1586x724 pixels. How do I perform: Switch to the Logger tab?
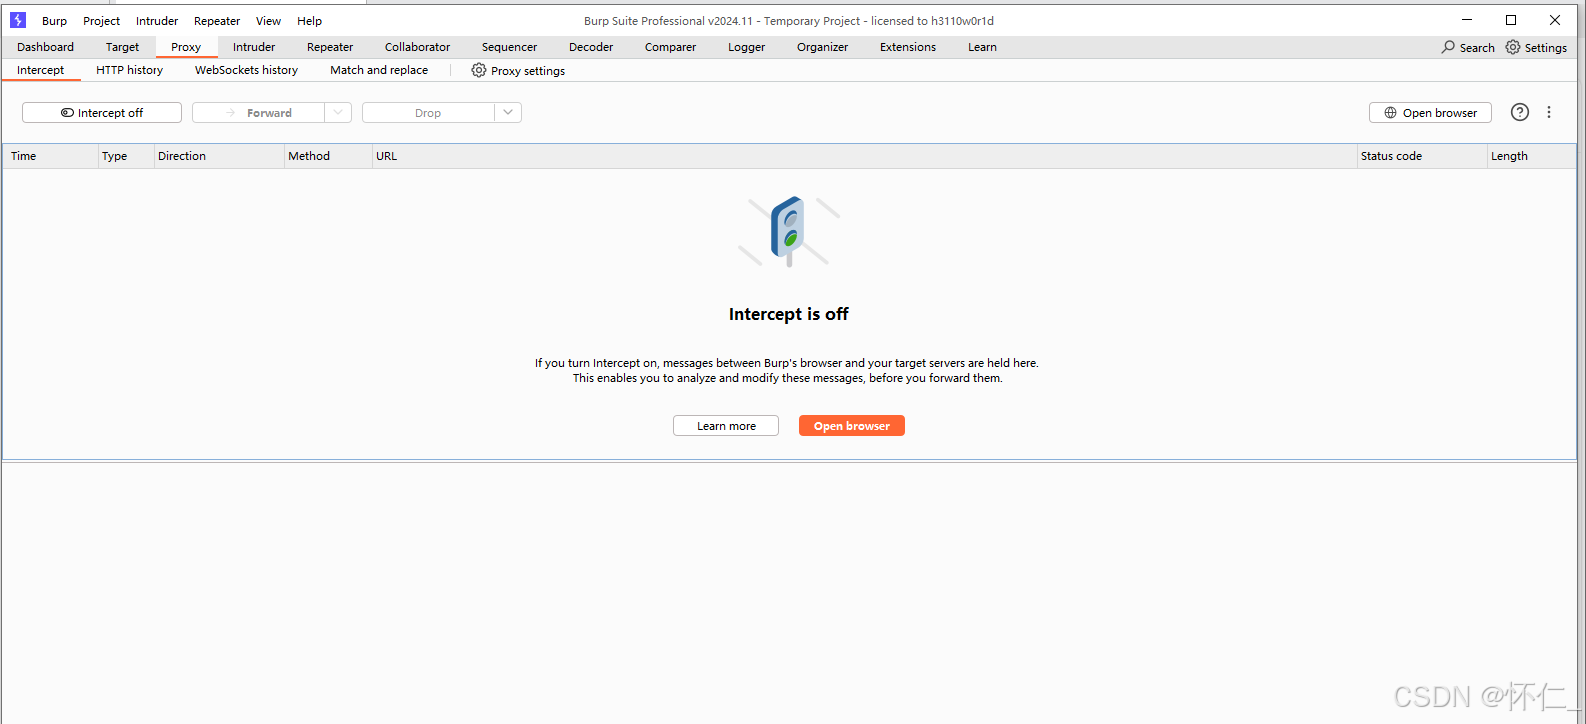tap(746, 47)
